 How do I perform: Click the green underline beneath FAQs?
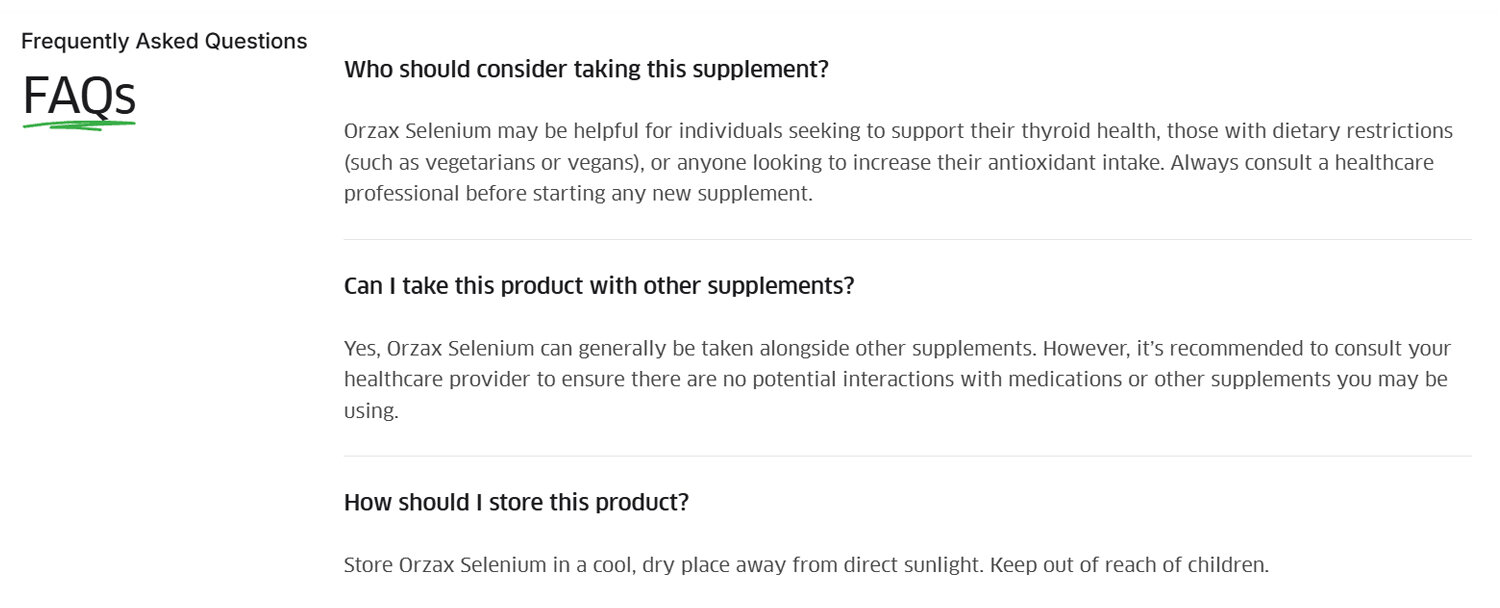(x=79, y=126)
